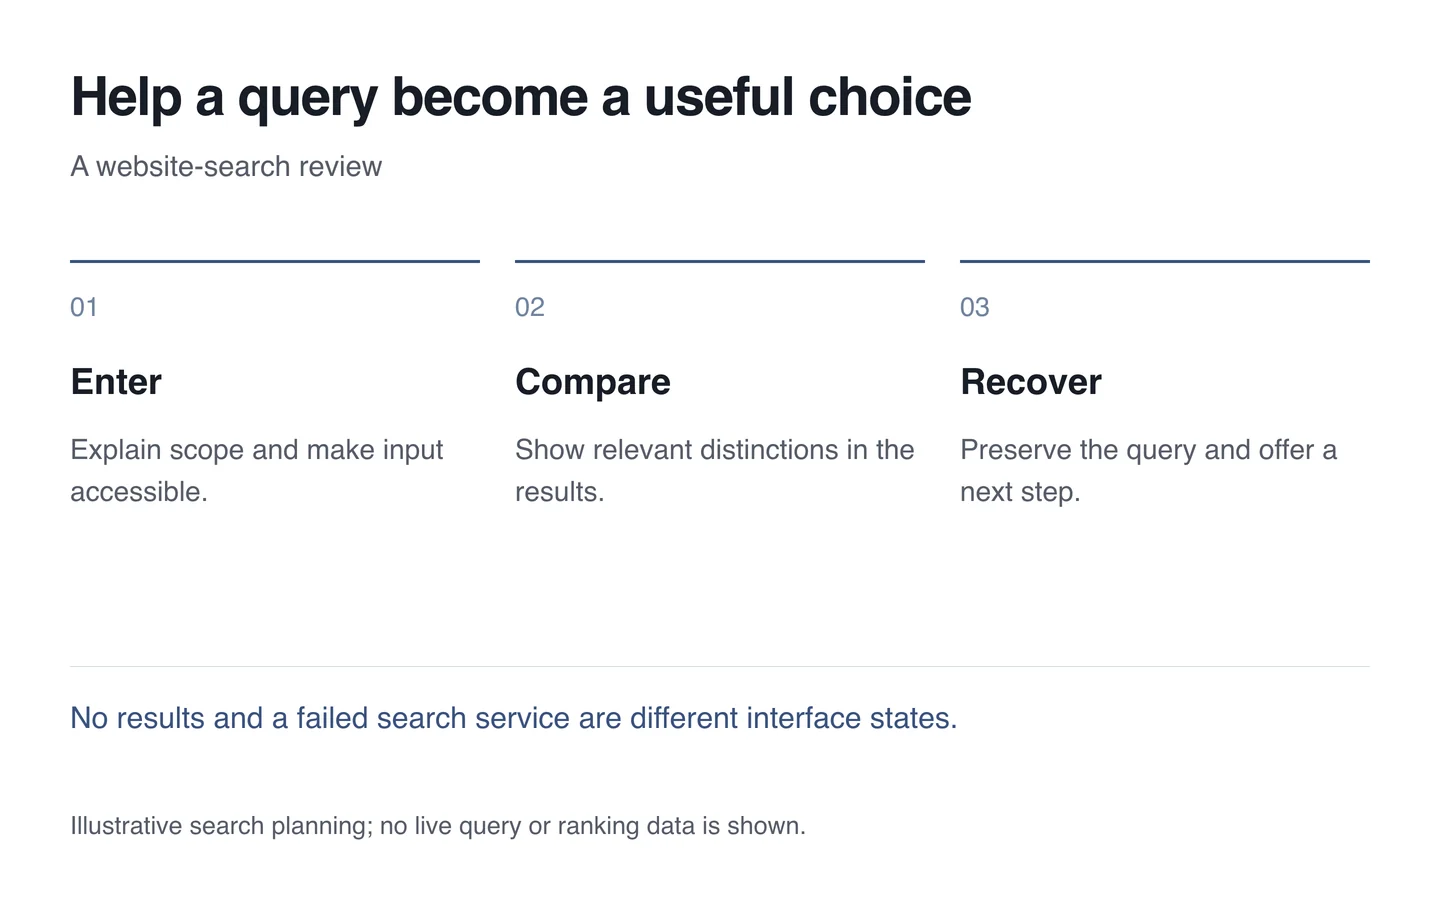Screen dimensions: 1440x900
Task: Click the illustrative search planning footnote
Action: pos(438,826)
